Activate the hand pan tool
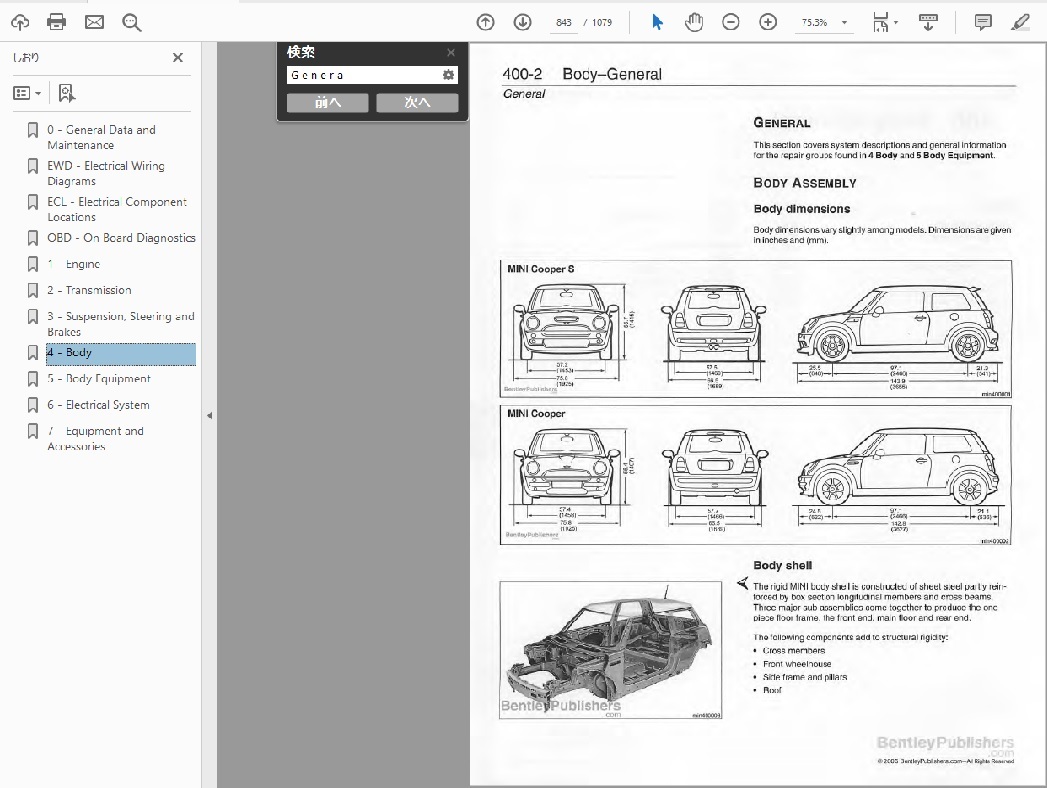 click(x=694, y=22)
